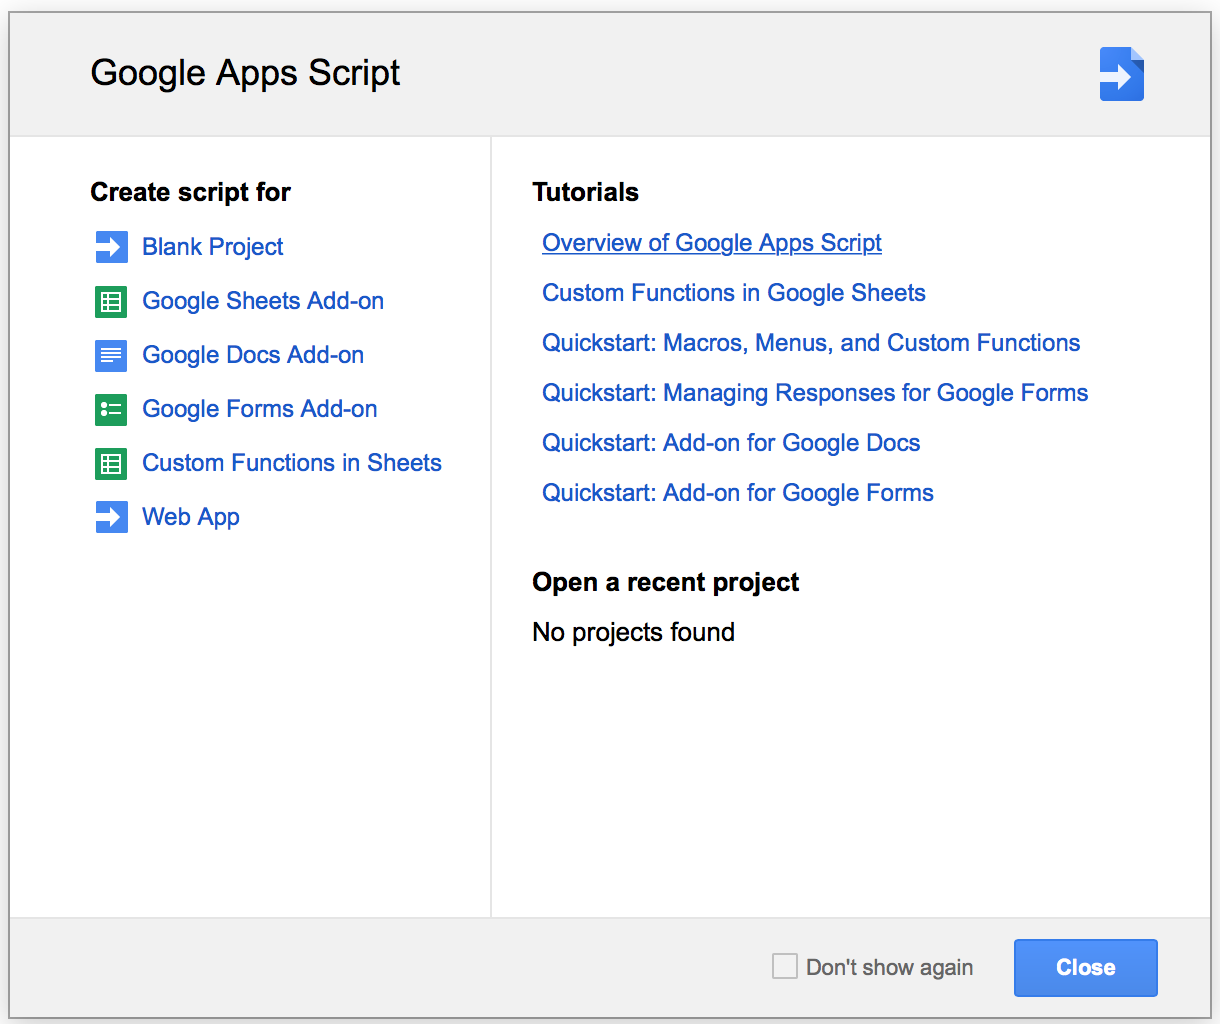Viewport: 1220px width, 1024px height.
Task: Open Custom Functions in Google Sheets tutorial
Action: click(734, 293)
